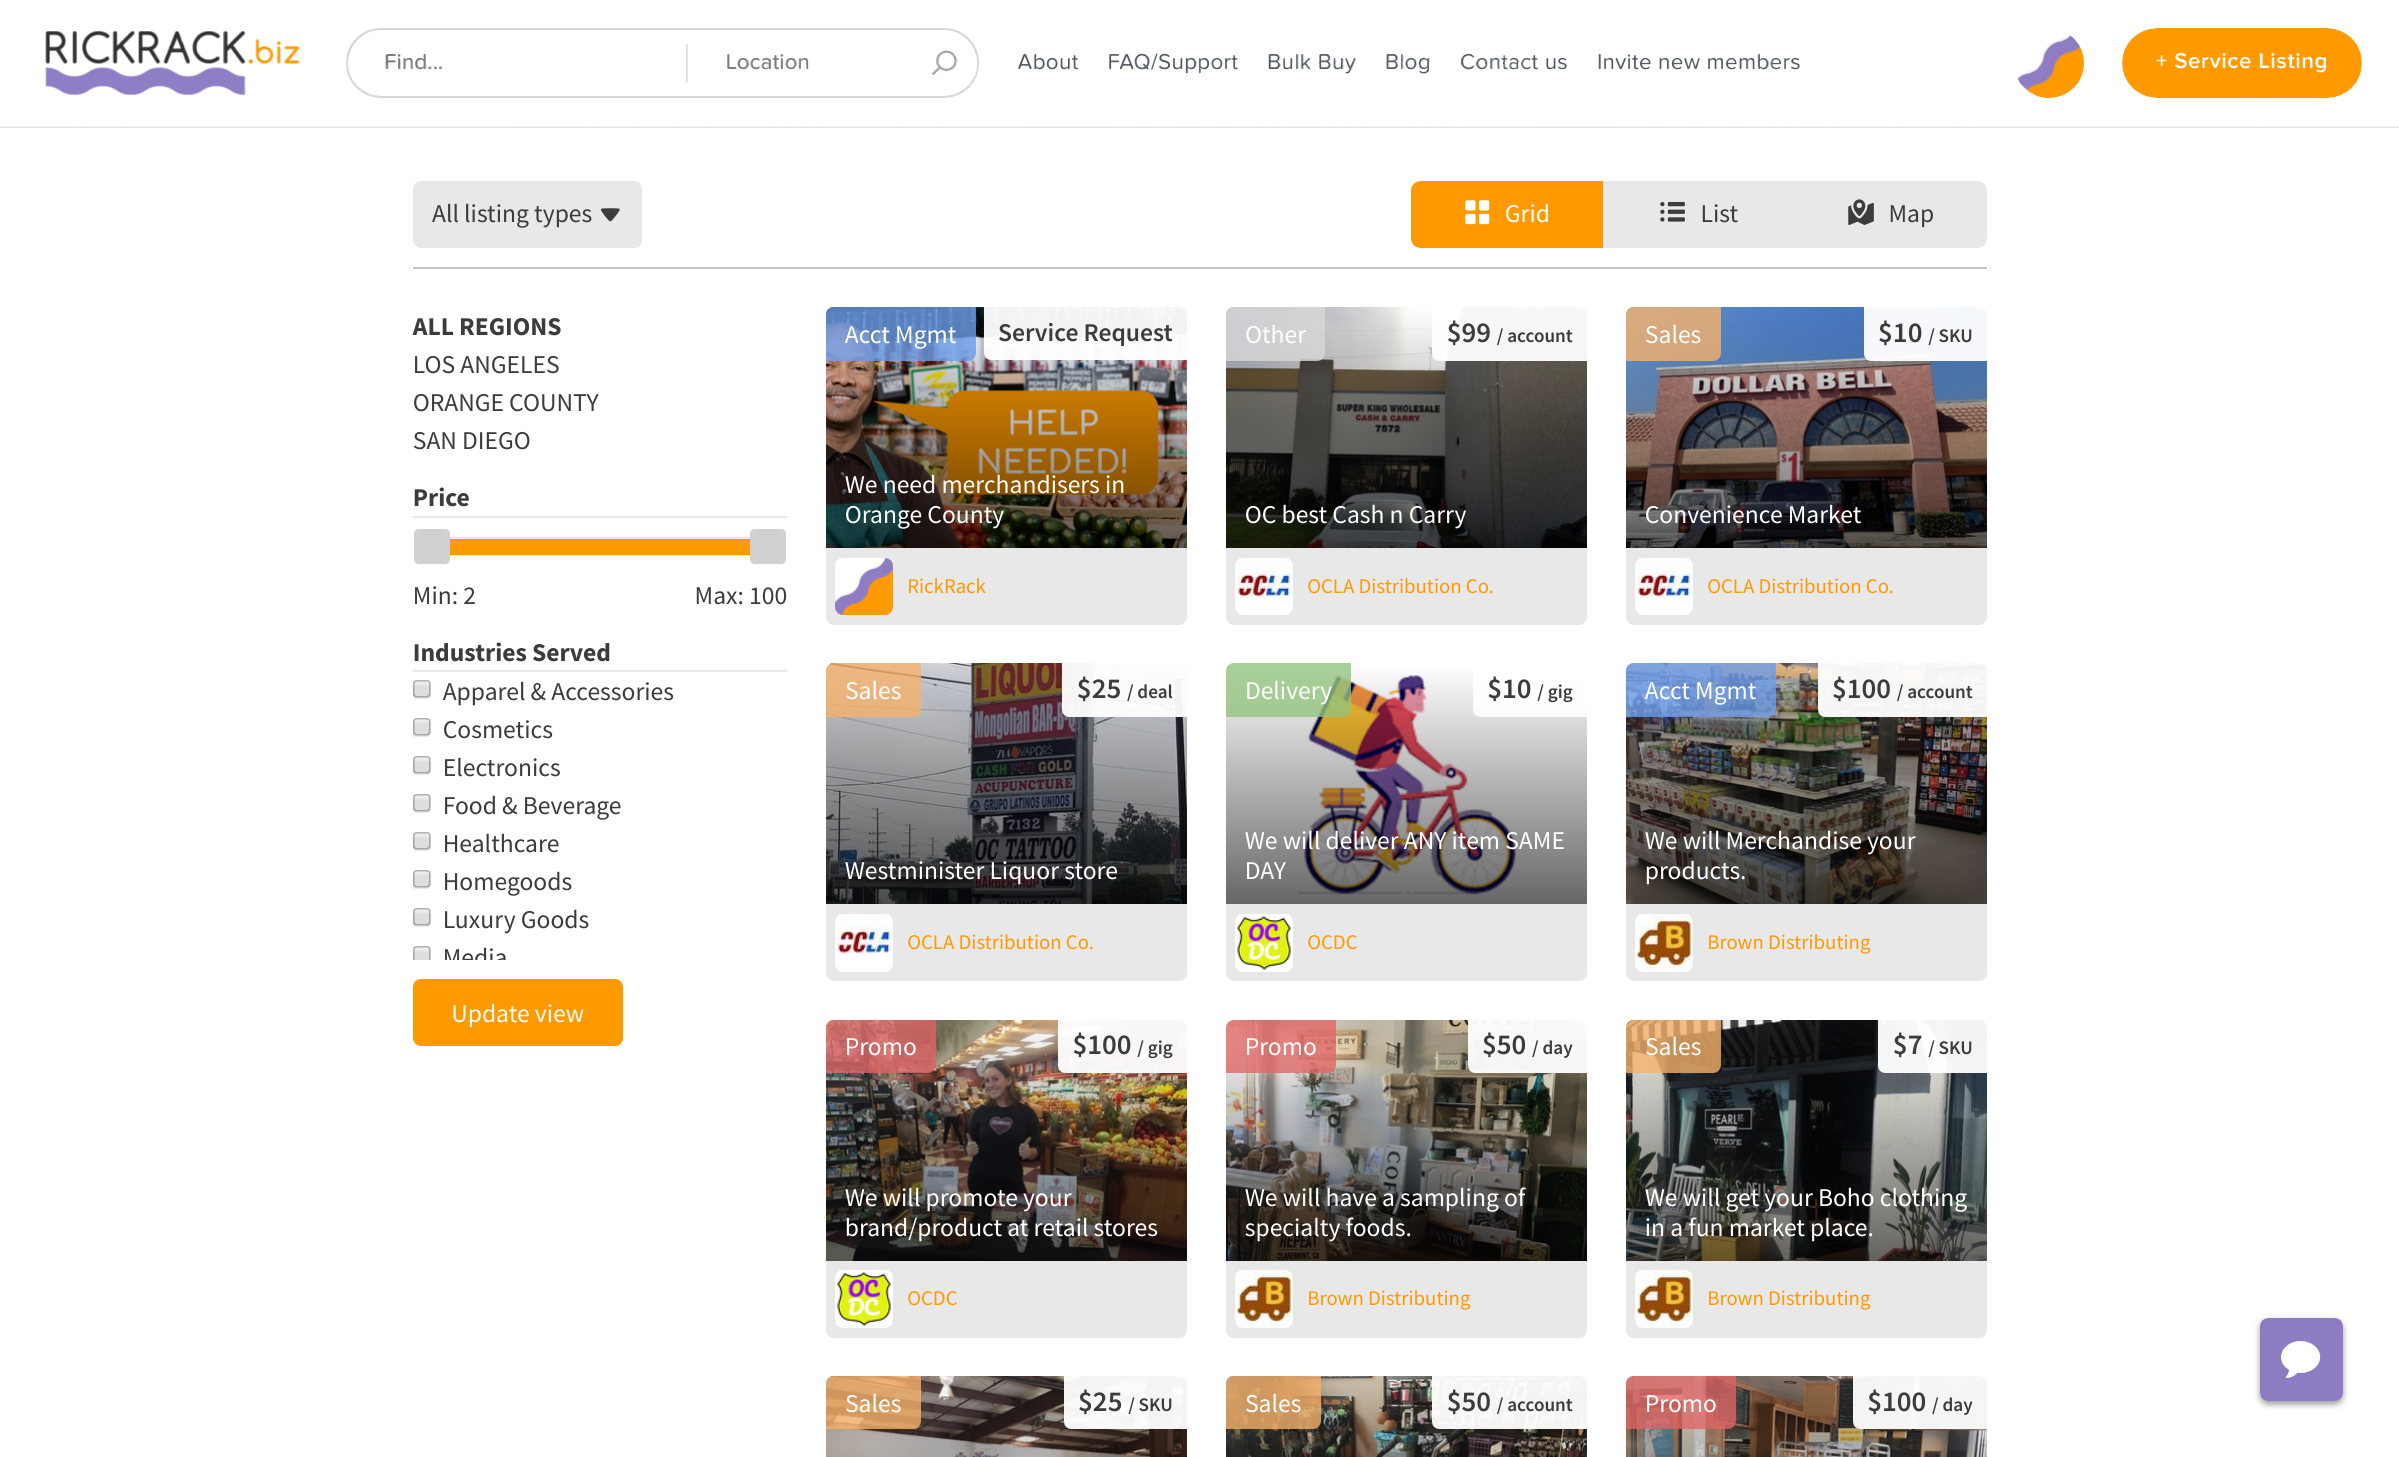Click OCLA logo under OC best Cash n Carry
The height and width of the screenshot is (1457, 2399).
(x=1263, y=586)
